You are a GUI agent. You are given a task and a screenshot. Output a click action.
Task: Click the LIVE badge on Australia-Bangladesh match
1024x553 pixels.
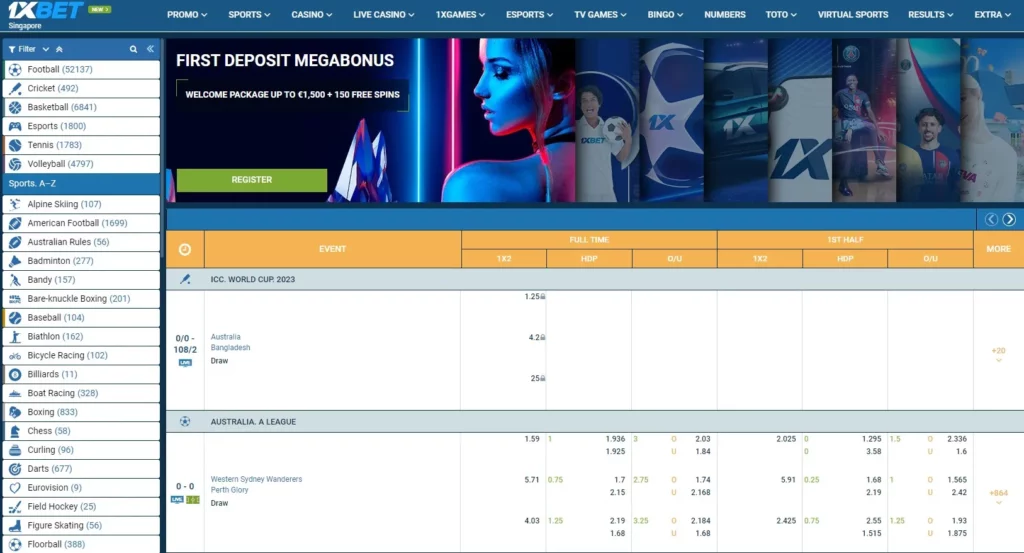(x=185, y=363)
